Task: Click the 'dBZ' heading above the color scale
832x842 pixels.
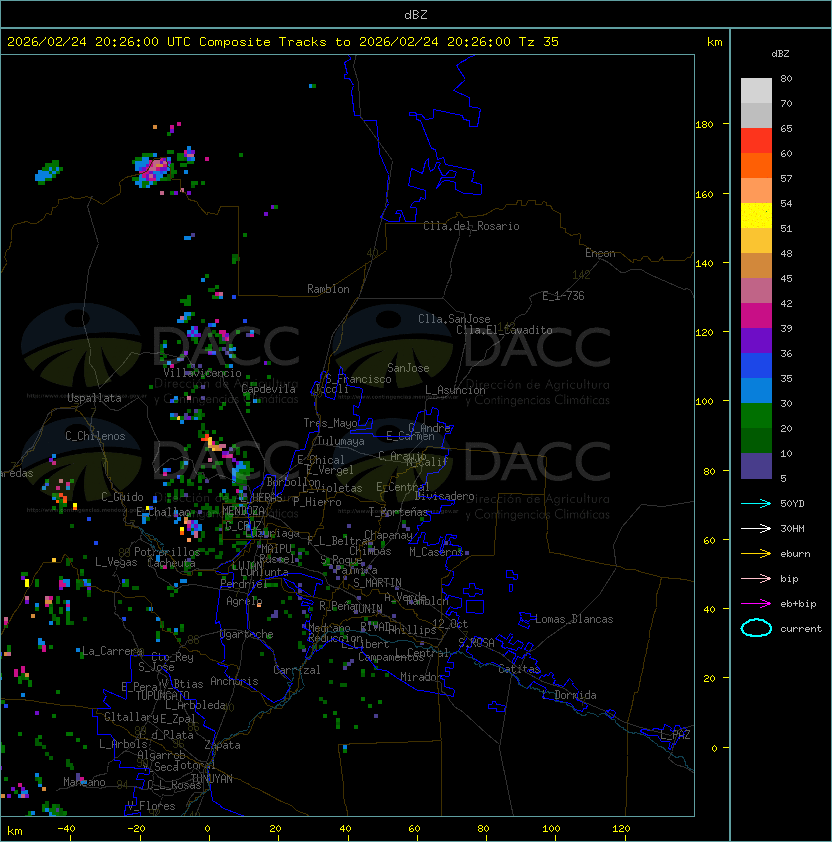Action: (x=780, y=54)
